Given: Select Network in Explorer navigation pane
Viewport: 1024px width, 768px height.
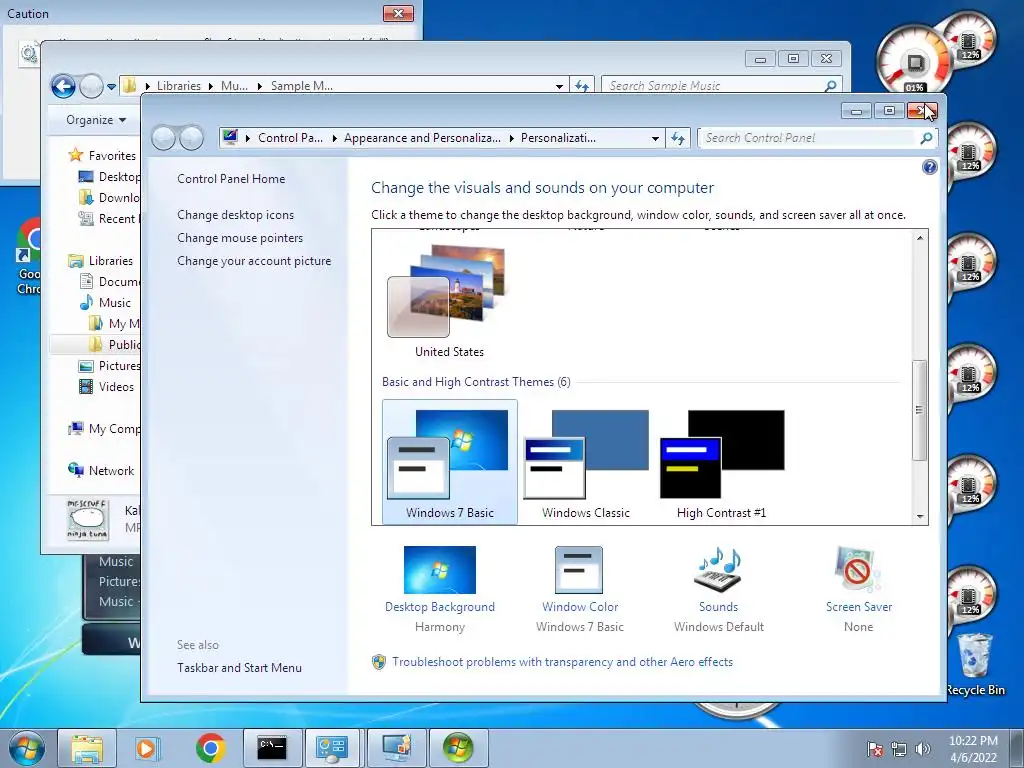Looking at the screenshot, I should click(101, 470).
